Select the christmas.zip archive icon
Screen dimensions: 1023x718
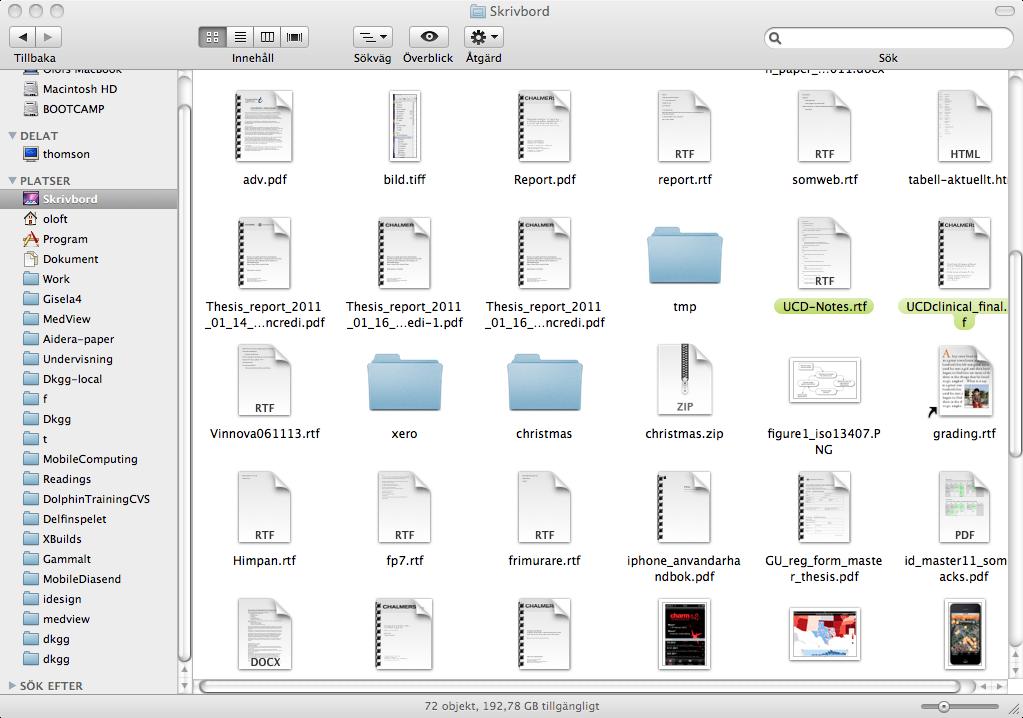click(684, 380)
